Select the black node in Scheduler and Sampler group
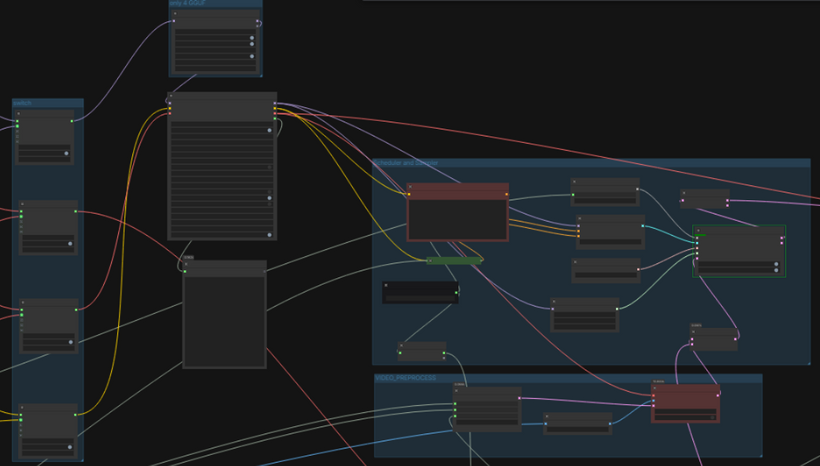The image size is (820, 466). tap(420, 292)
